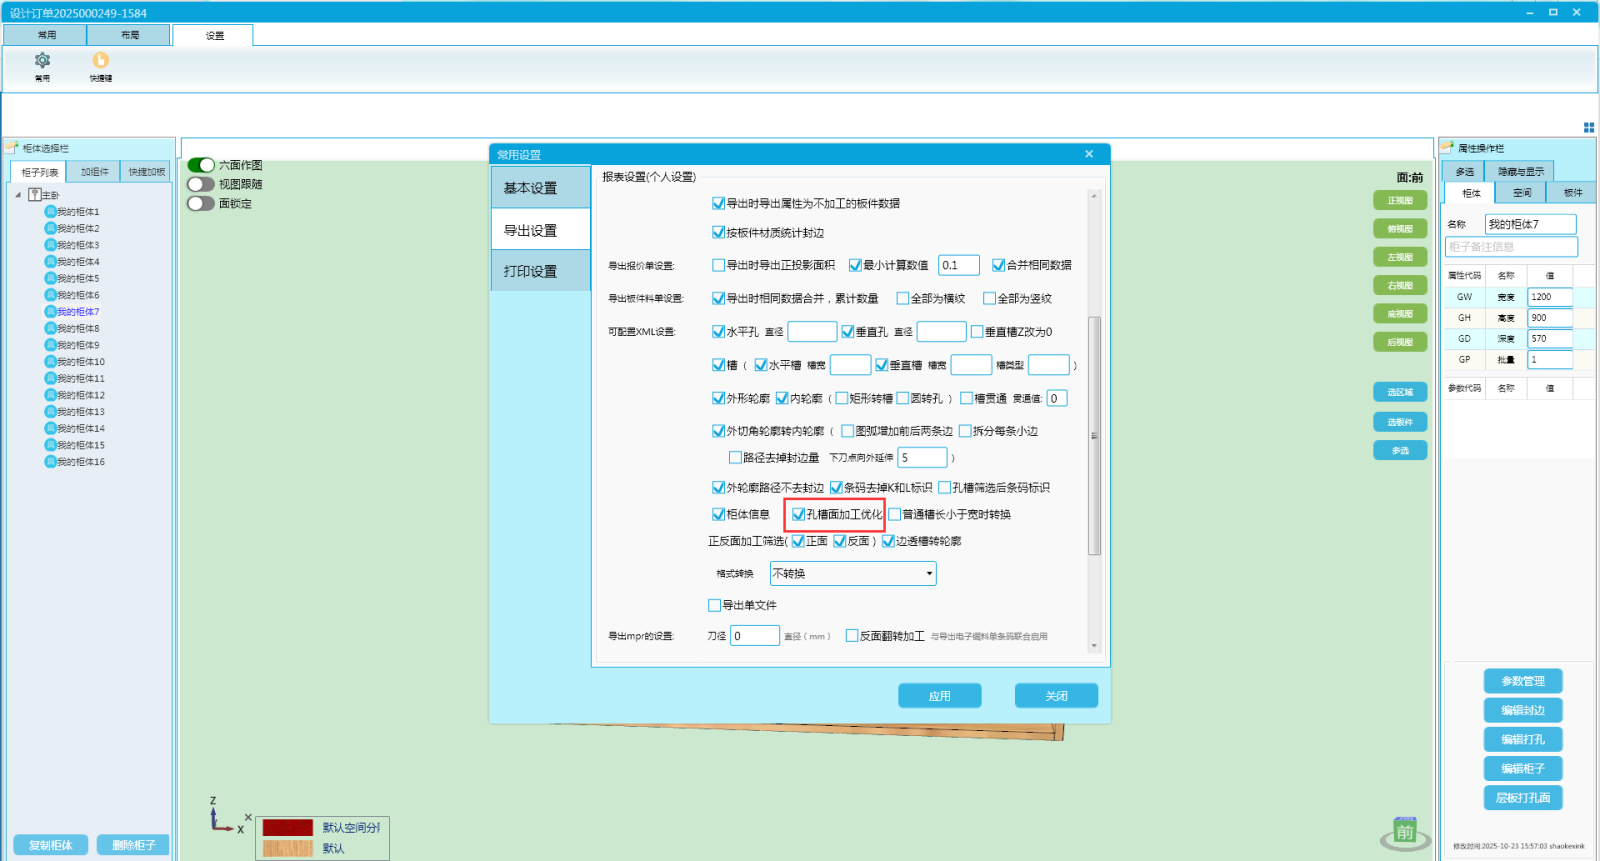Viewport: 1600px width, 861px height.
Task: Switch to the 板件 properties tab
Action: point(1572,193)
